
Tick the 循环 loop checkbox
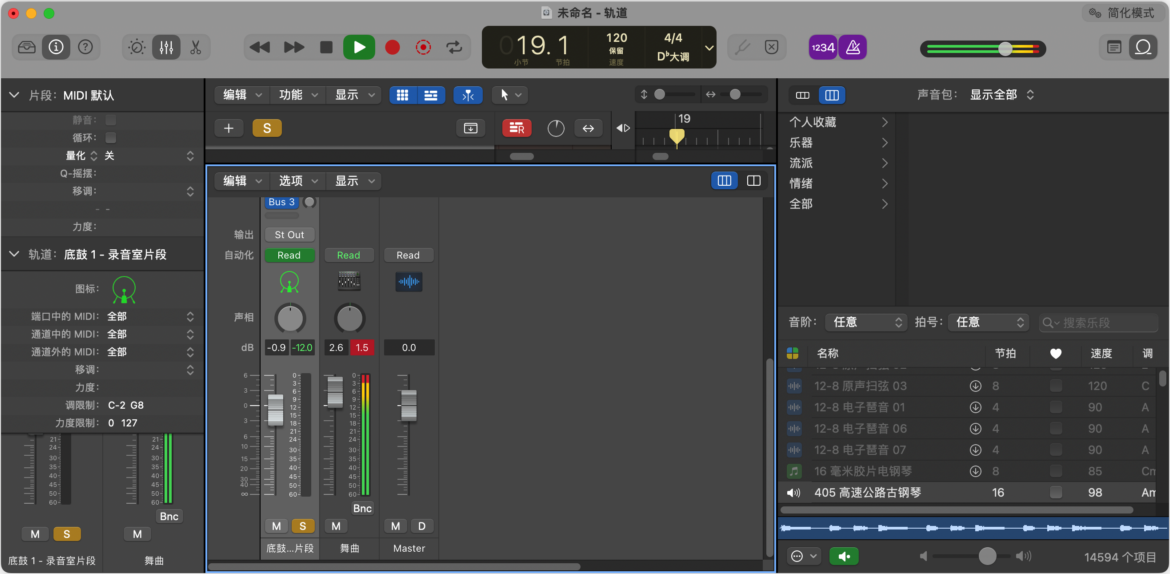[110, 137]
